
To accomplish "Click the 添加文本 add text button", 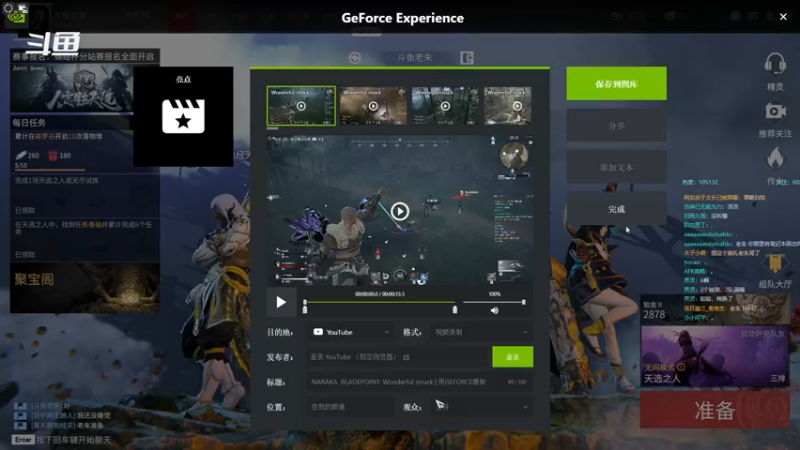I will point(616,167).
